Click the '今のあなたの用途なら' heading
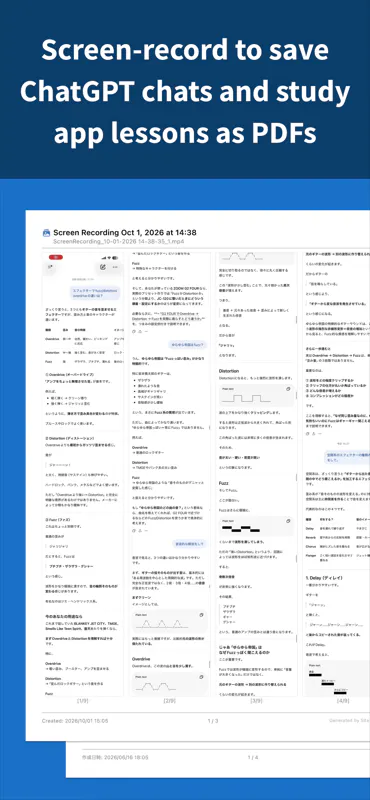Viewport: 370px width, 800px height. coord(66,616)
